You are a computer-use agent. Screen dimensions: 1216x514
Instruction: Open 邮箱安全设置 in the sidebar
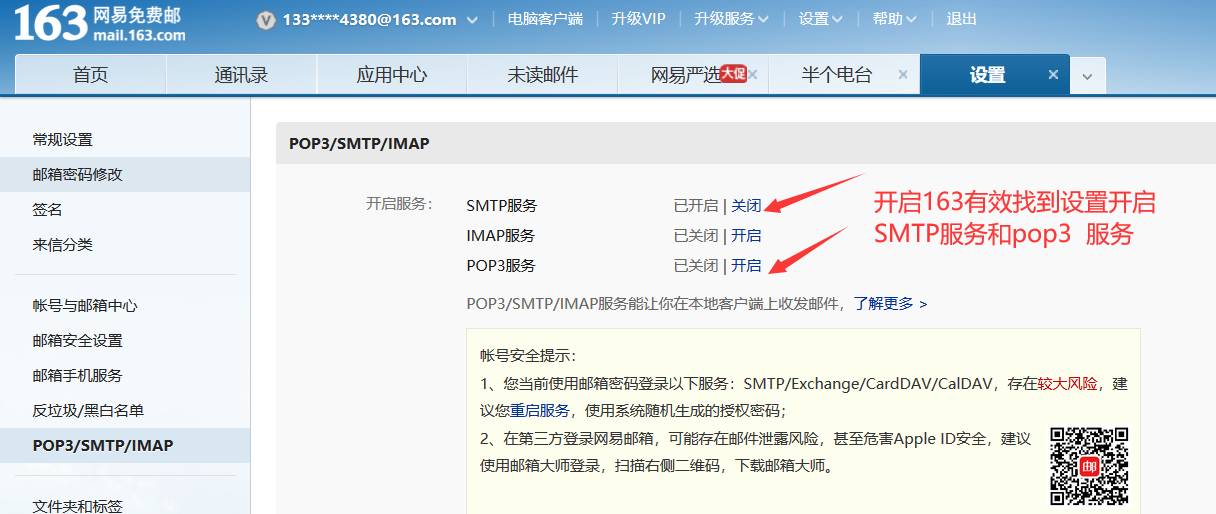pyautogui.click(x=77, y=340)
